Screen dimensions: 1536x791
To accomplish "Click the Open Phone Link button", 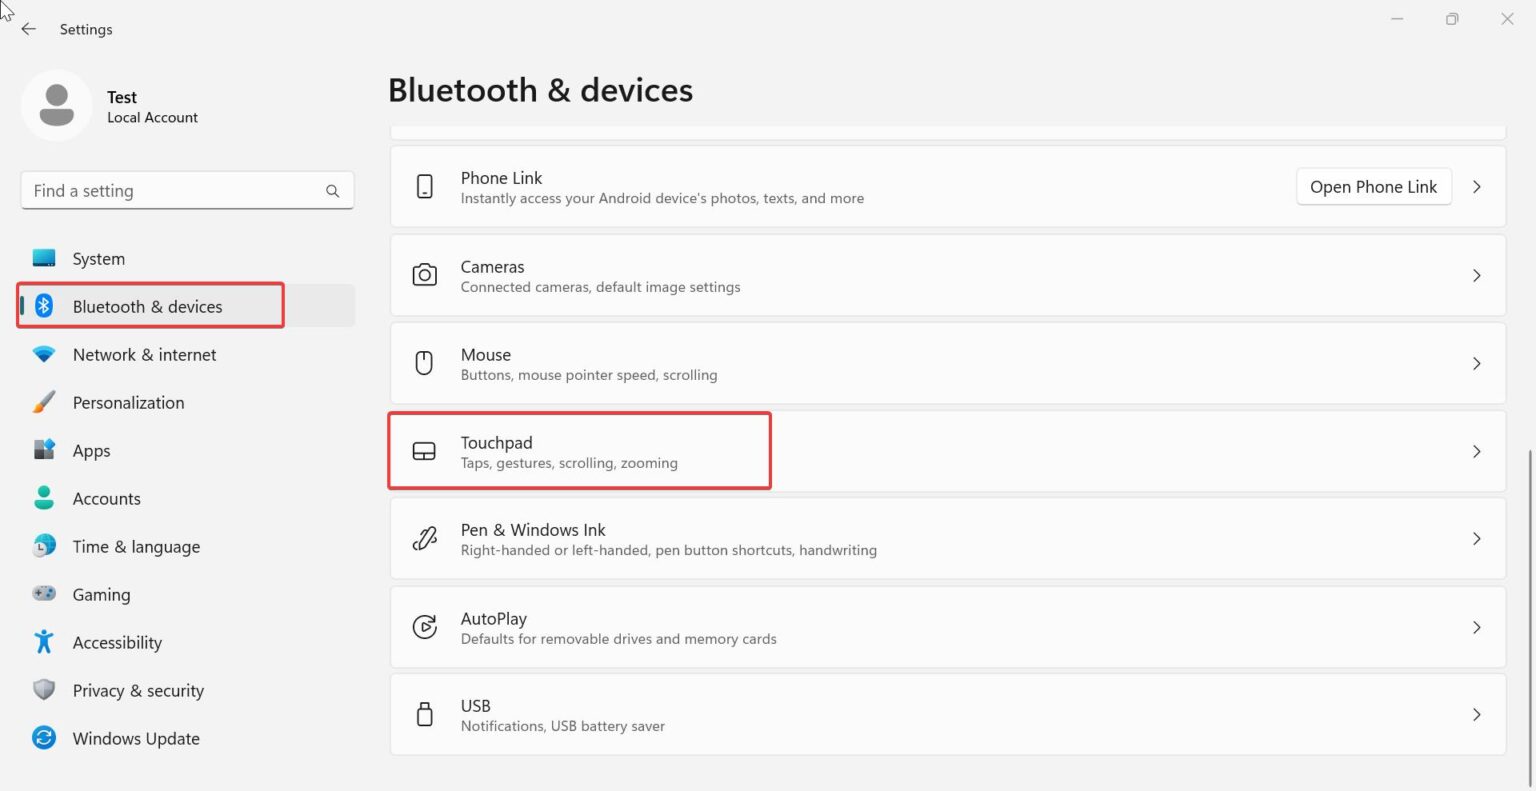I will click(x=1373, y=186).
